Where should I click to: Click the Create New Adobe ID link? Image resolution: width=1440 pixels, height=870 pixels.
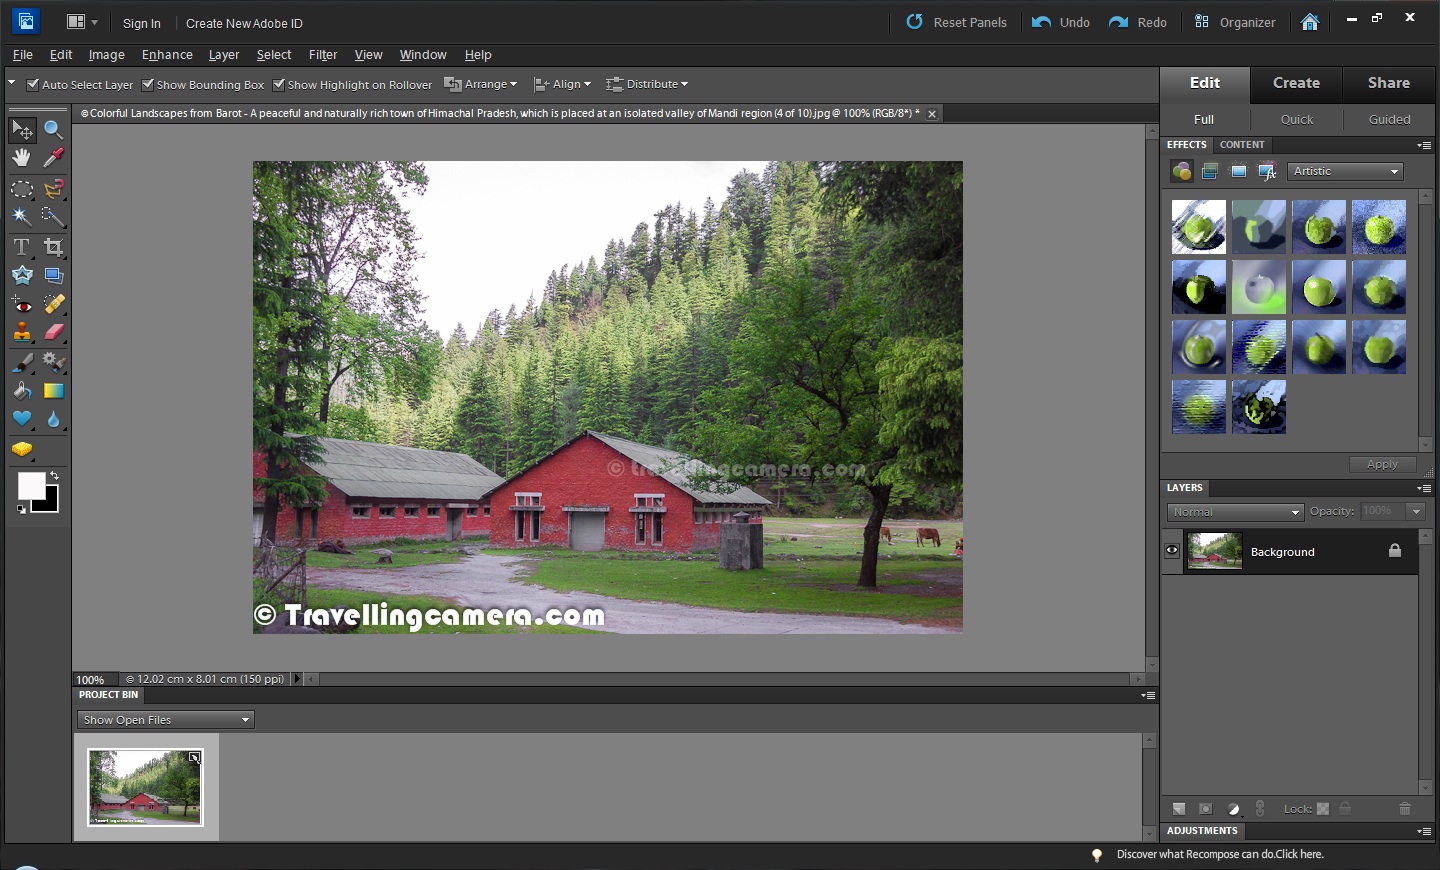tap(243, 23)
